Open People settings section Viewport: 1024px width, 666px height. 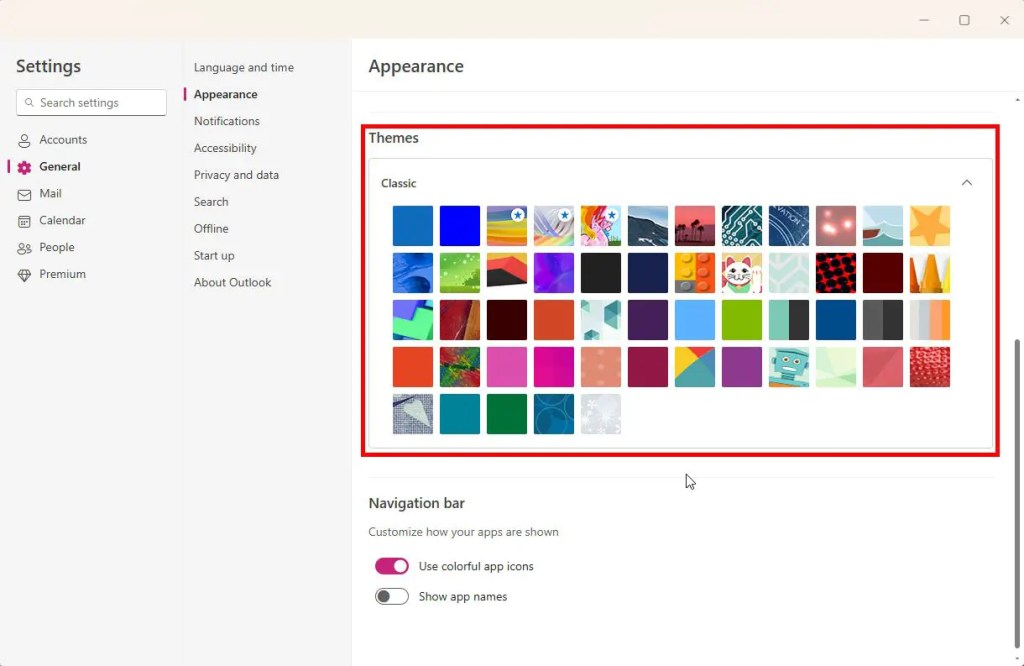(x=46, y=247)
